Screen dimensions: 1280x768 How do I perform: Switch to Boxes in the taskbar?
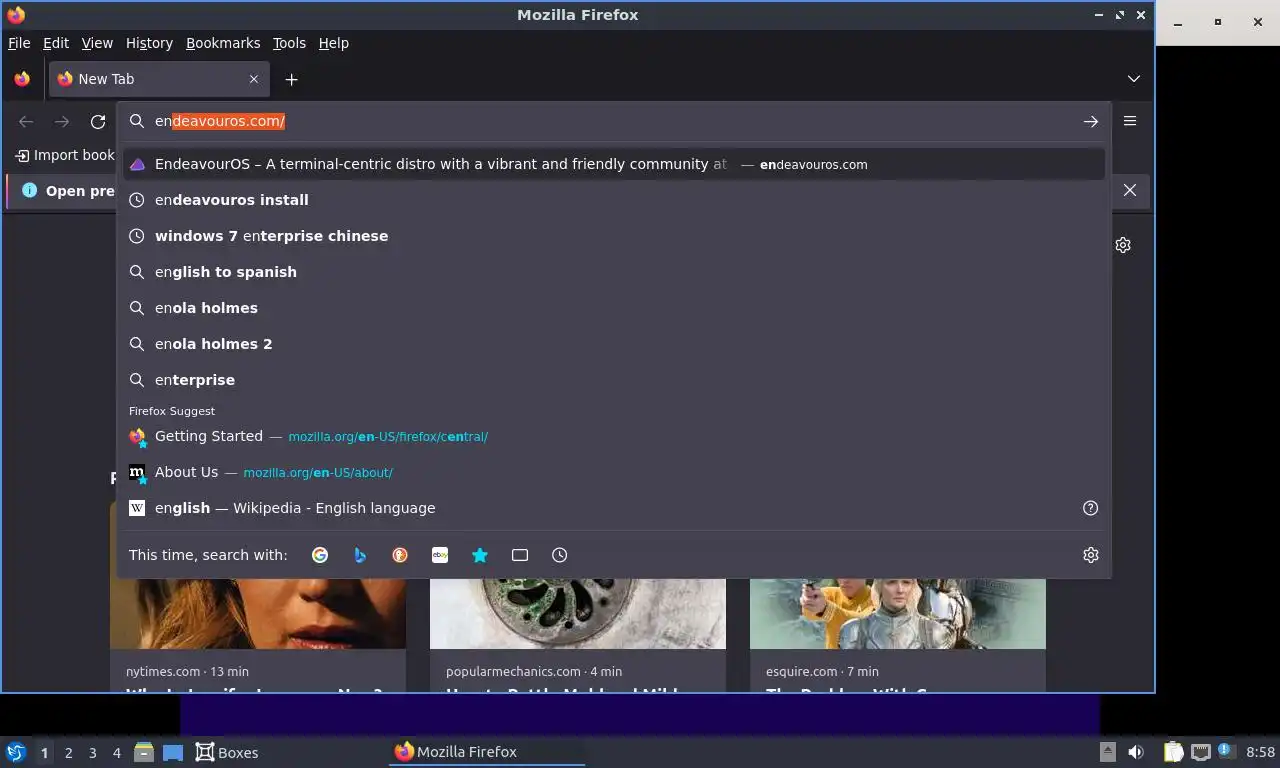coord(227,752)
